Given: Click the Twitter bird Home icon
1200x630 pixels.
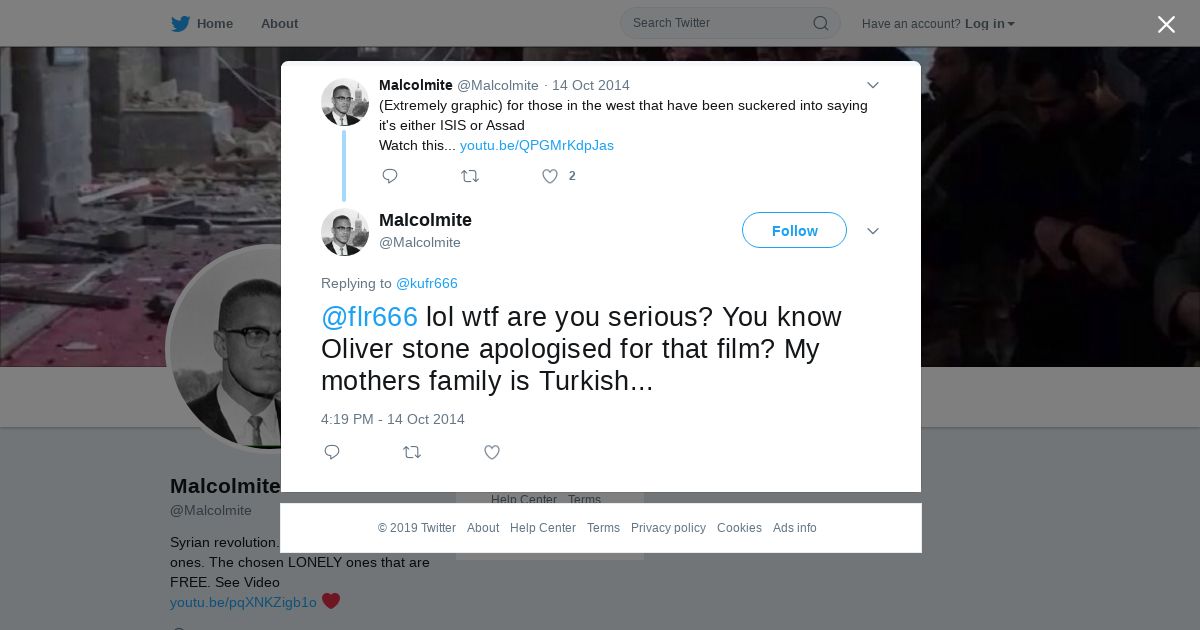Looking at the screenshot, I should coord(181,24).
